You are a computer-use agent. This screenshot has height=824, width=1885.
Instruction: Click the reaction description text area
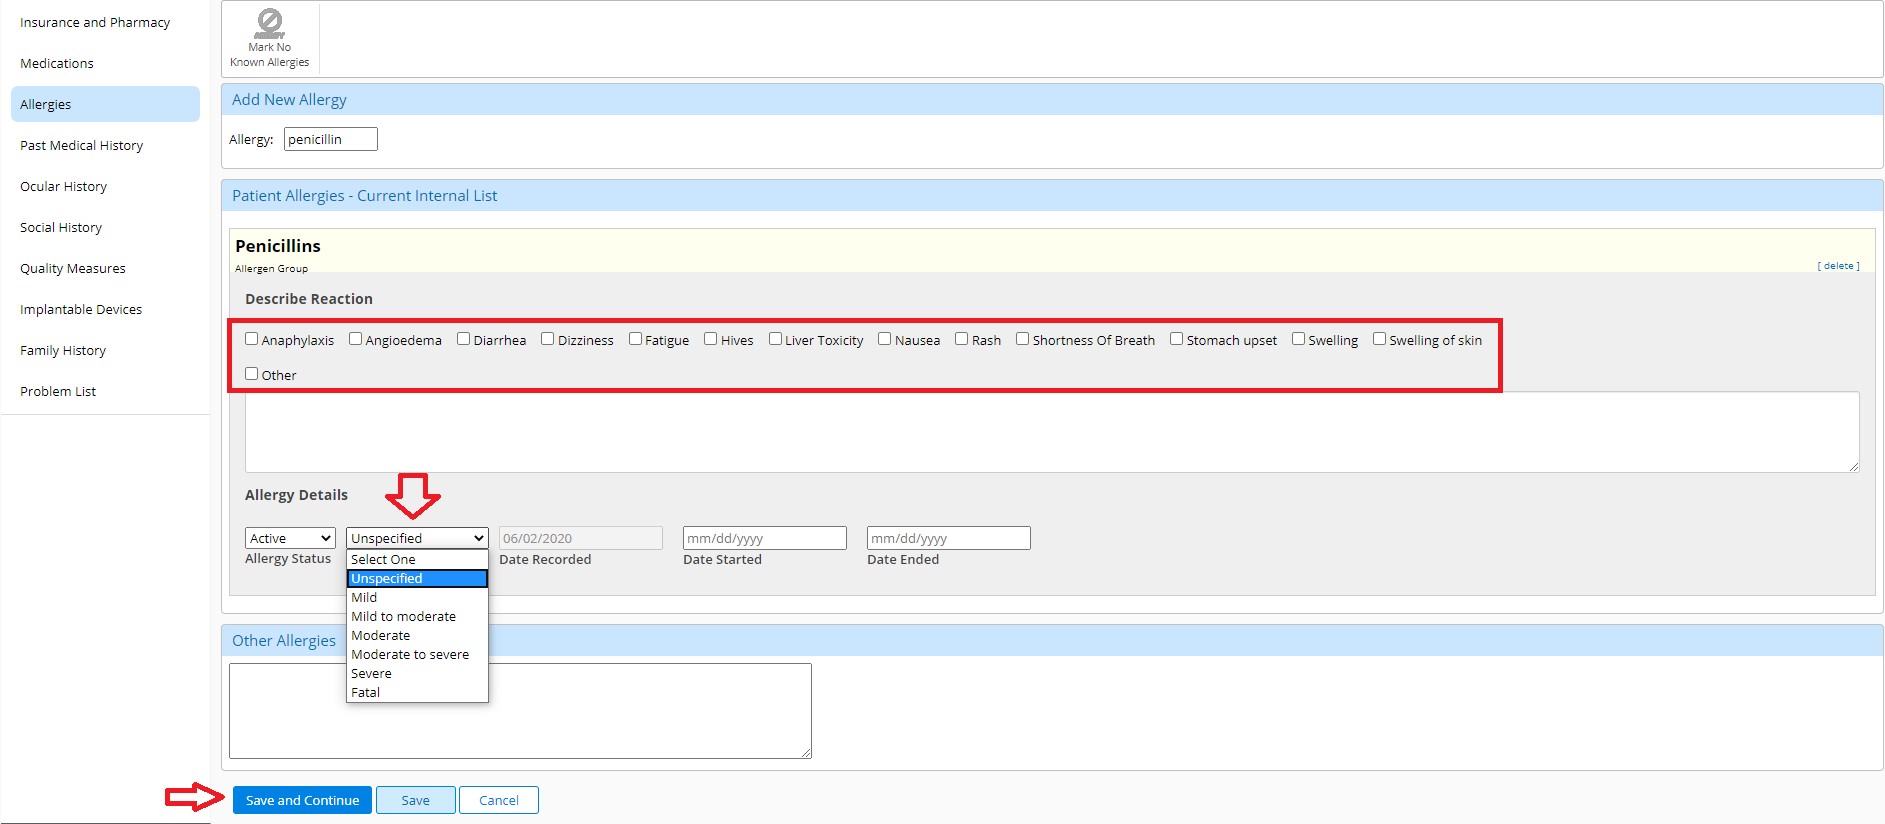pyautogui.click(x=1052, y=432)
